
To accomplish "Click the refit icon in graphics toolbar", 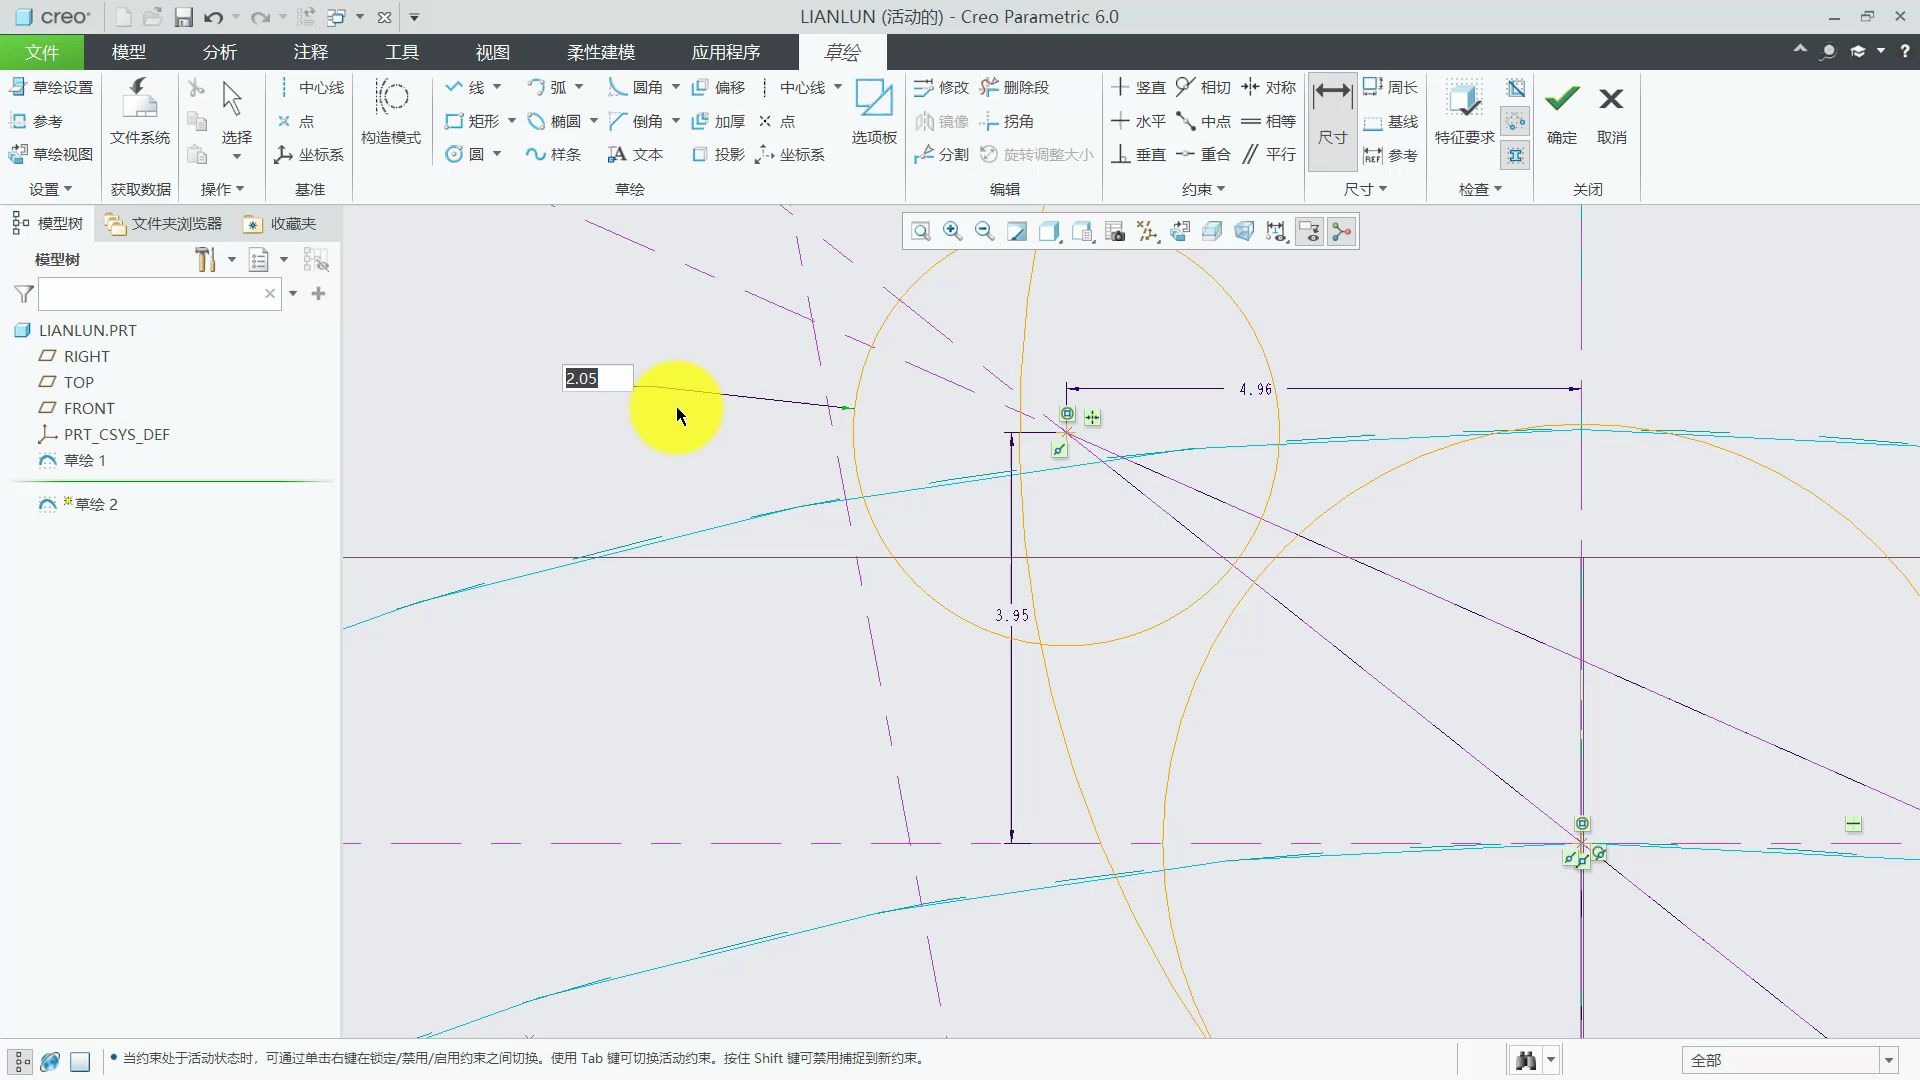I will (920, 232).
